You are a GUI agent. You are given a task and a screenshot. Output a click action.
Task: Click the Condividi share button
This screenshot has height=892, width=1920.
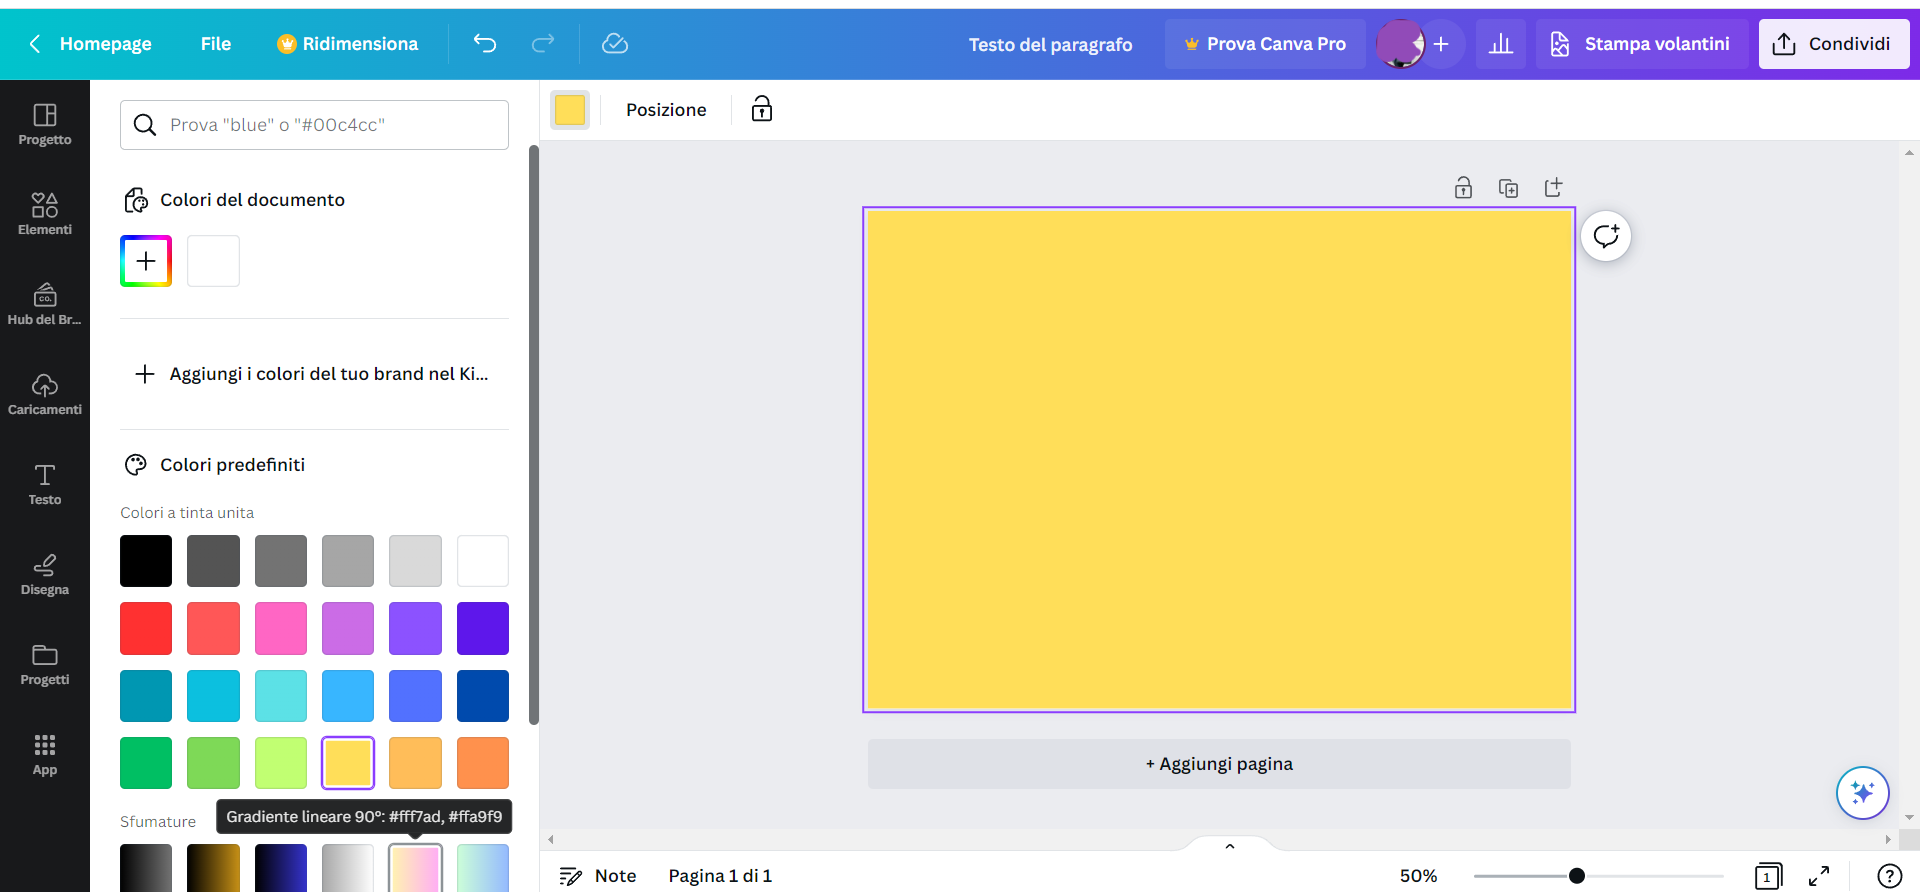[x=1834, y=44]
